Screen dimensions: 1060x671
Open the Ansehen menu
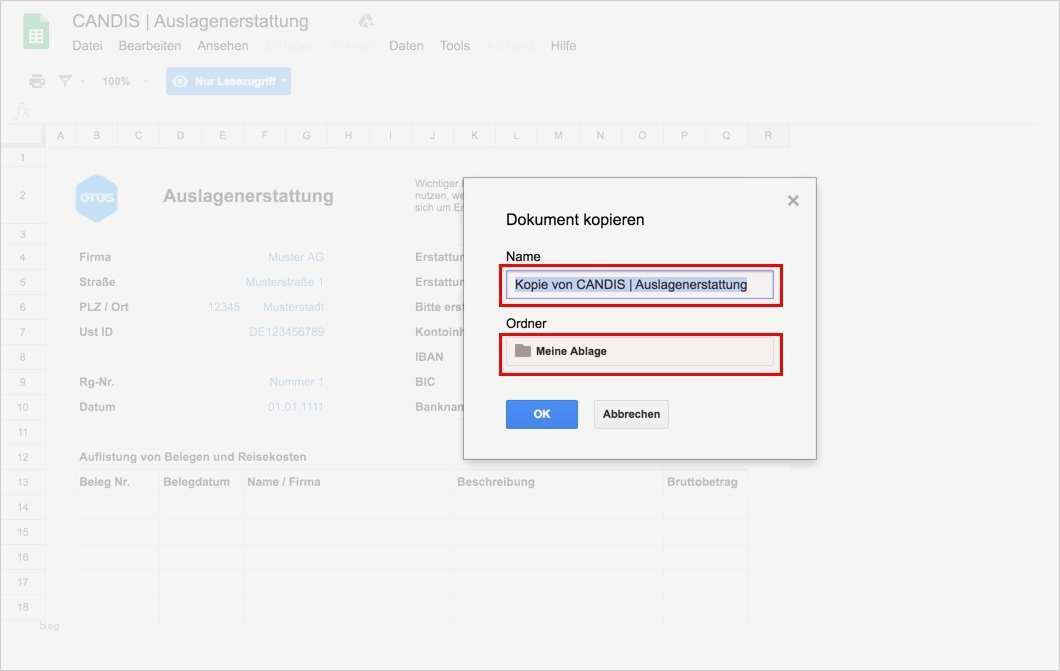(x=222, y=46)
